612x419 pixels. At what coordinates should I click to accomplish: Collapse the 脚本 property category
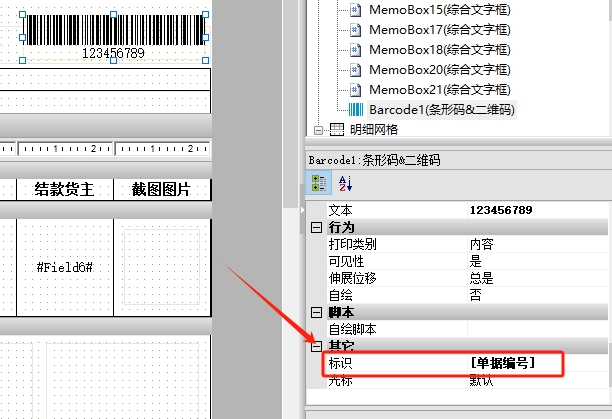pyautogui.click(x=316, y=312)
